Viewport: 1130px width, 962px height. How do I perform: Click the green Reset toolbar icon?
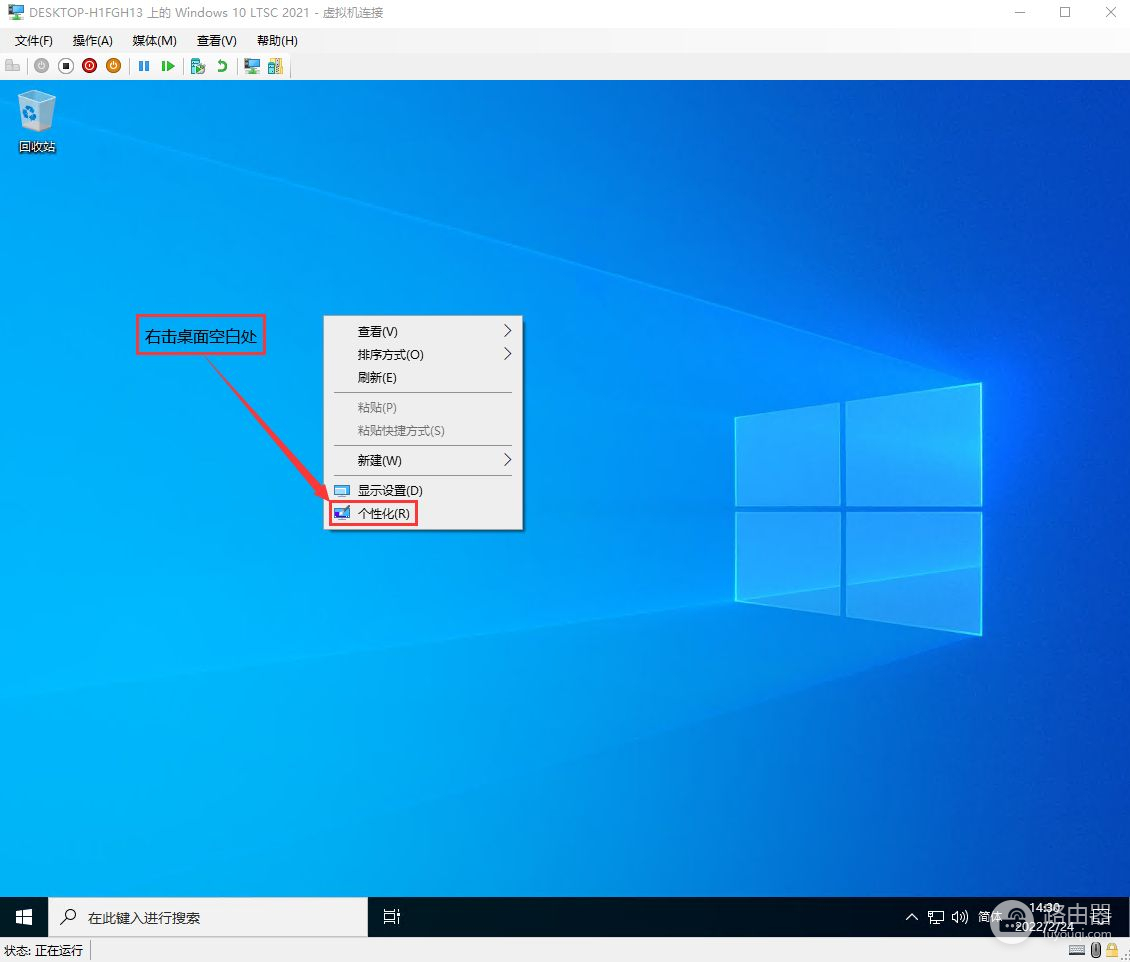coord(168,66)
